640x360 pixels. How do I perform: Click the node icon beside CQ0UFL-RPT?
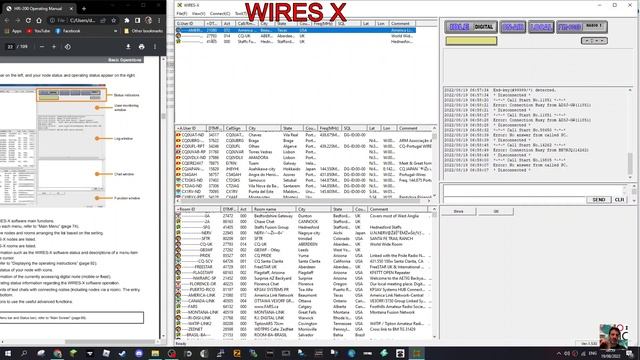click(178, 146)
